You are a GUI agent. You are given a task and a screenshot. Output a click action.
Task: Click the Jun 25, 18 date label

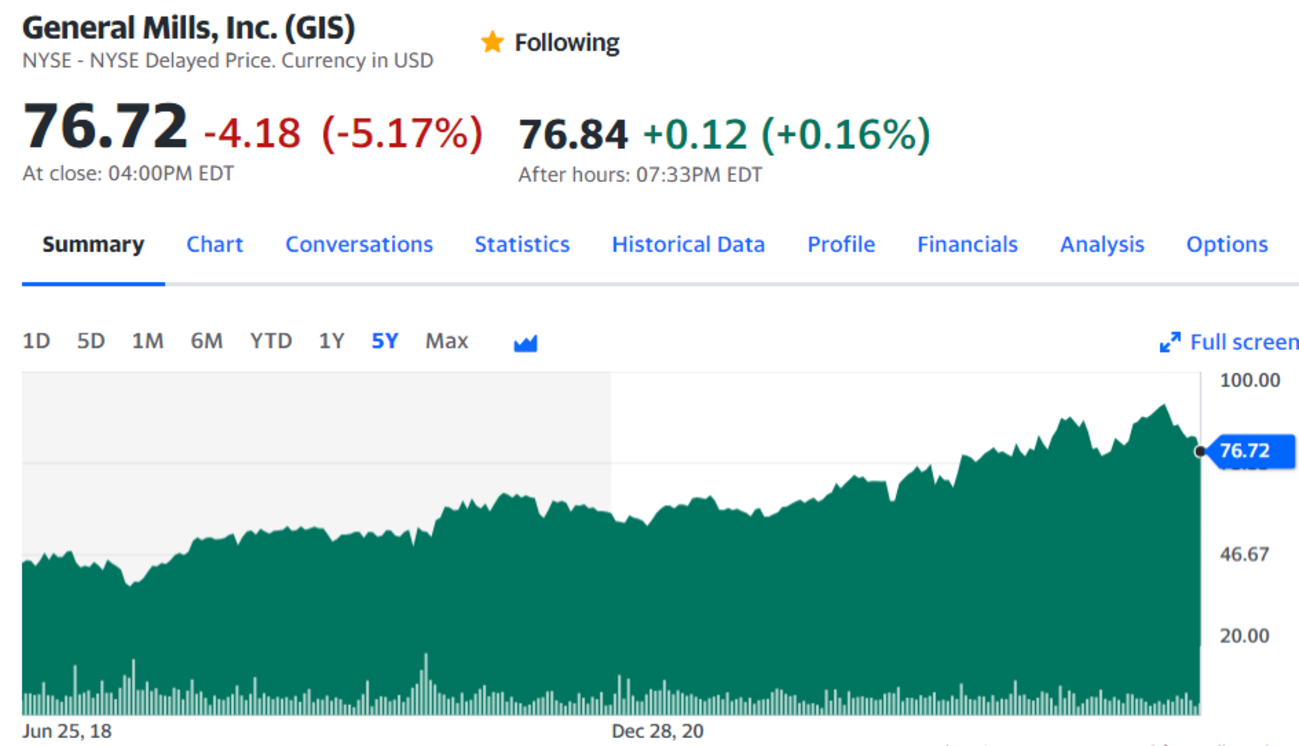pos(67,731)
